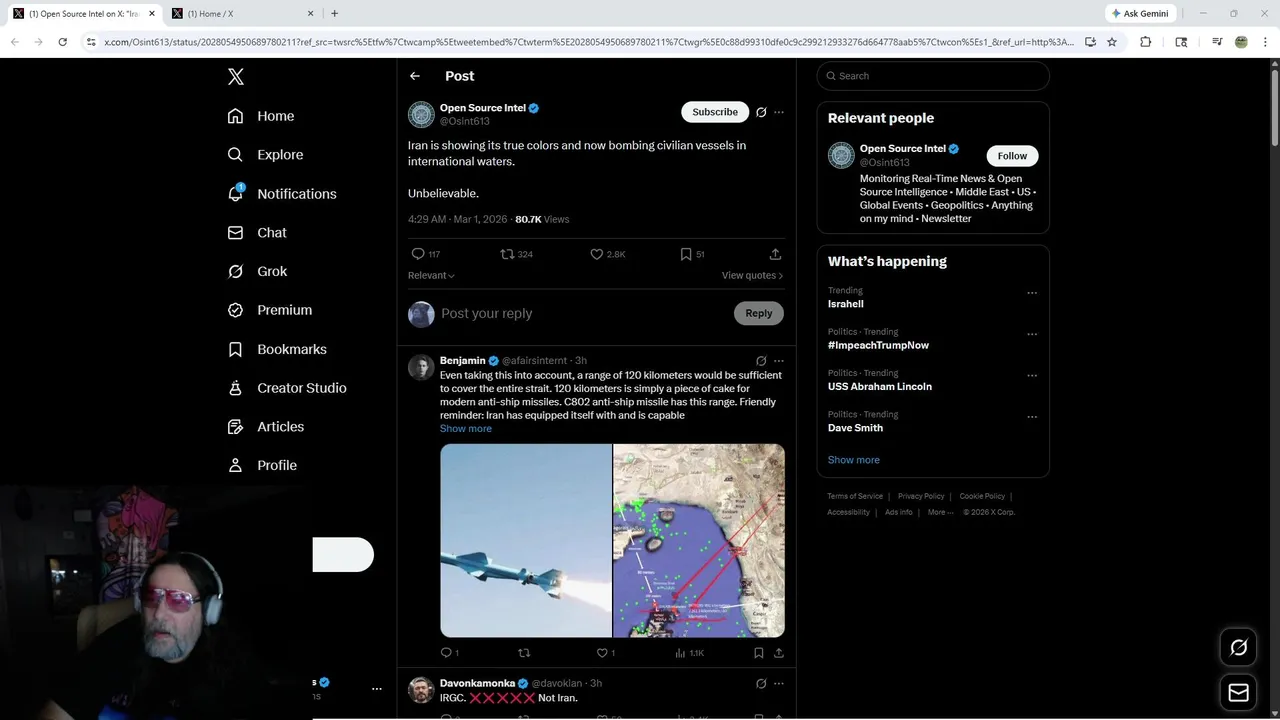Follow Open Source Intel in Relevant people
This screenshot has height=720, width=1280.
(1012, 156)
